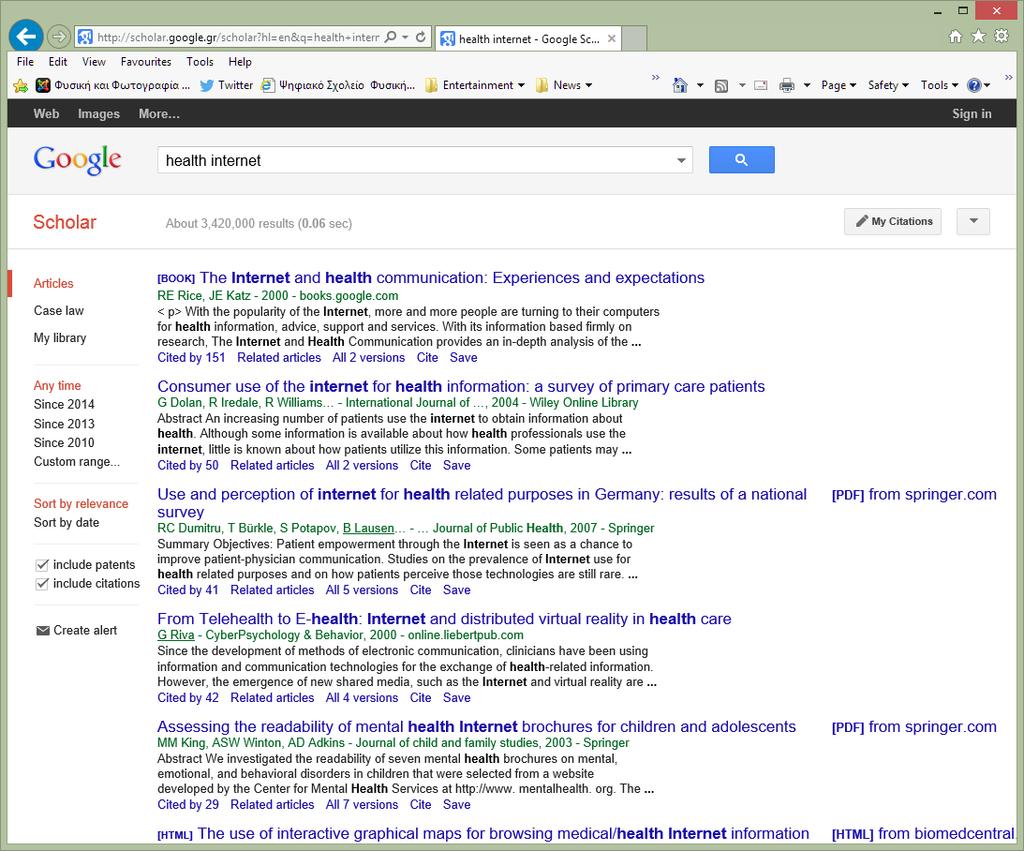1024x851 pixels.
Task: Expand the command bar Tools dropdown
Action: point(939,86)
